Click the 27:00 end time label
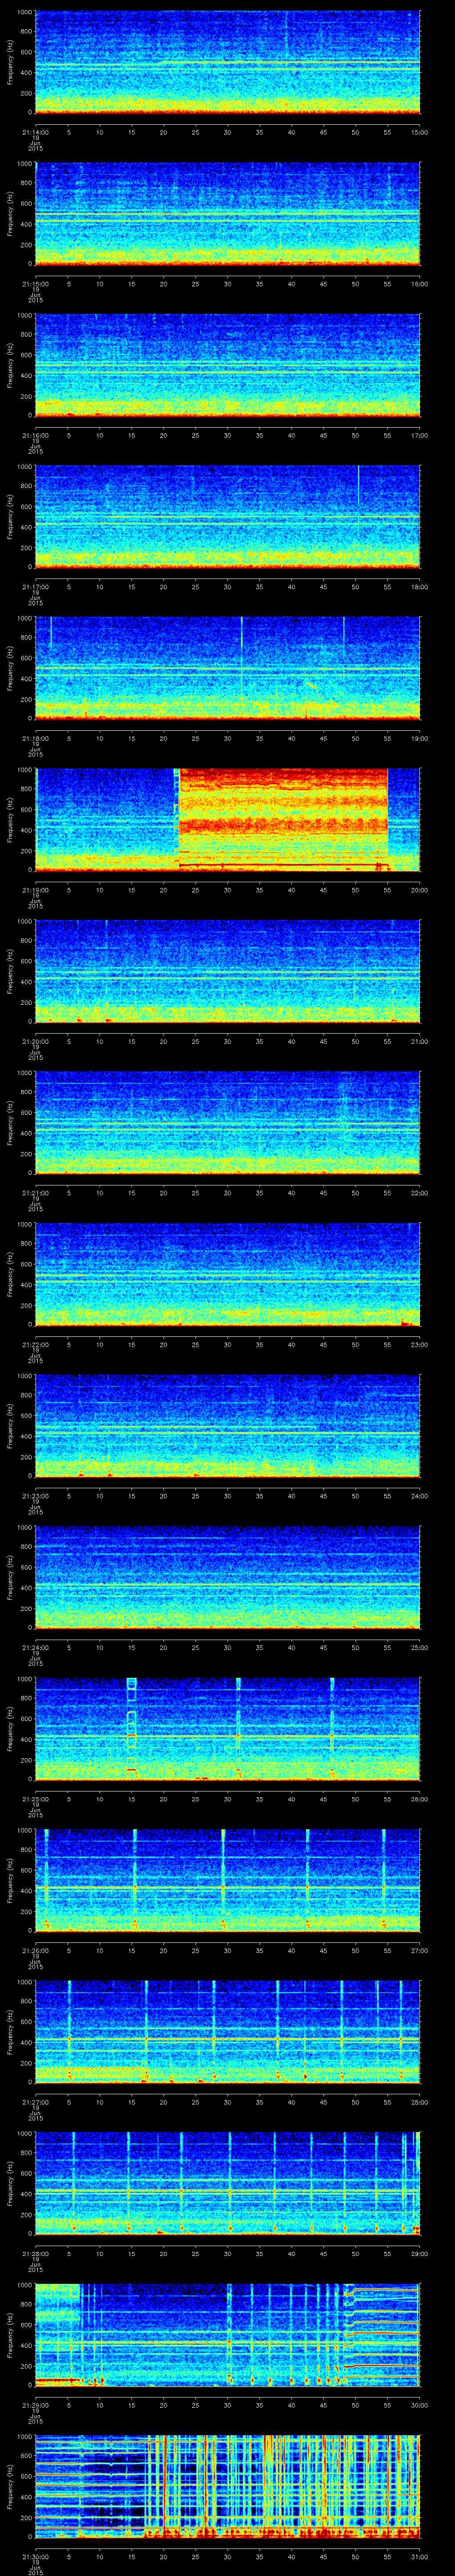The image size is (455, 2576). click(420, 1950)
